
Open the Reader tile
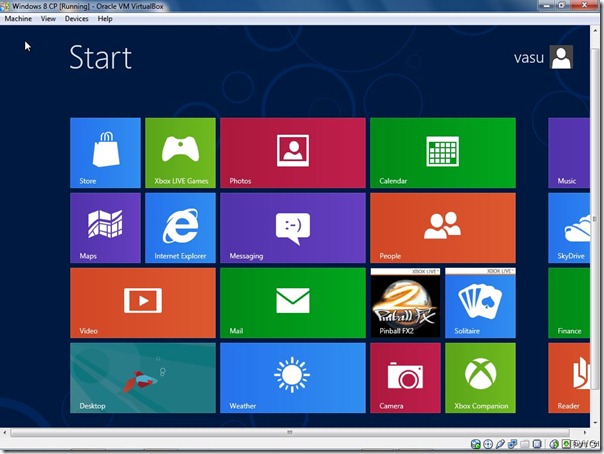point(569,378)
